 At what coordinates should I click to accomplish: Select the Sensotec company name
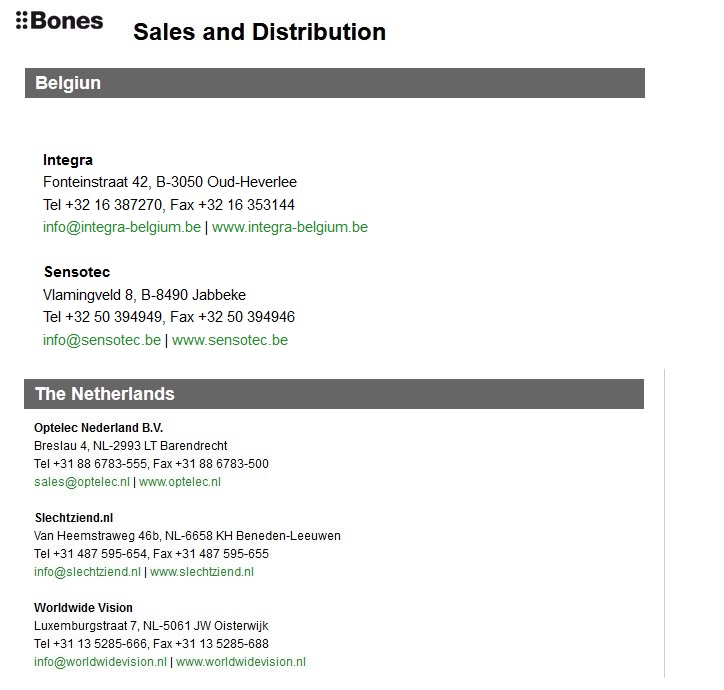click(77, 272)
